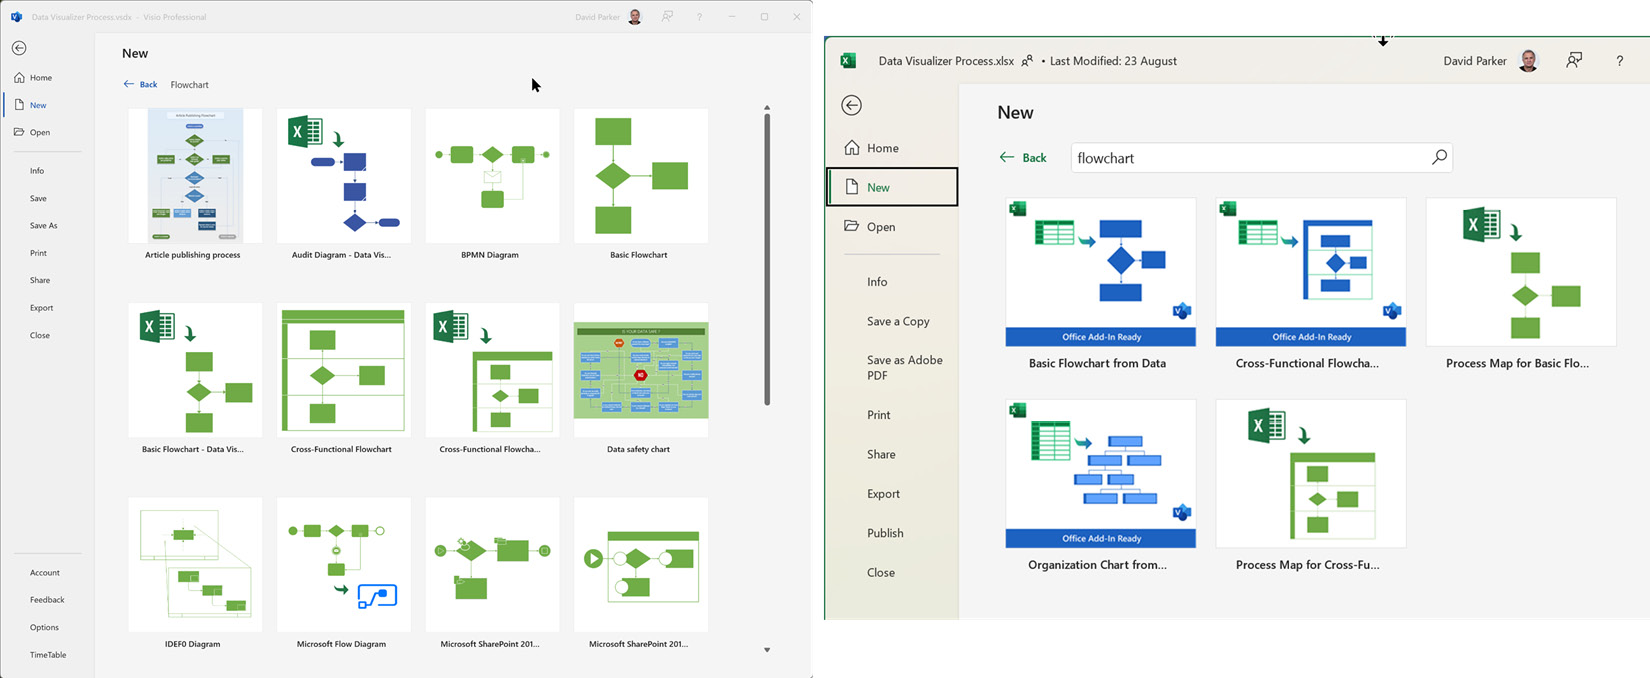Click the Flowchart breadcrumb in Visio
Viewport: 1650px width, 678px height.
(190, 85)
